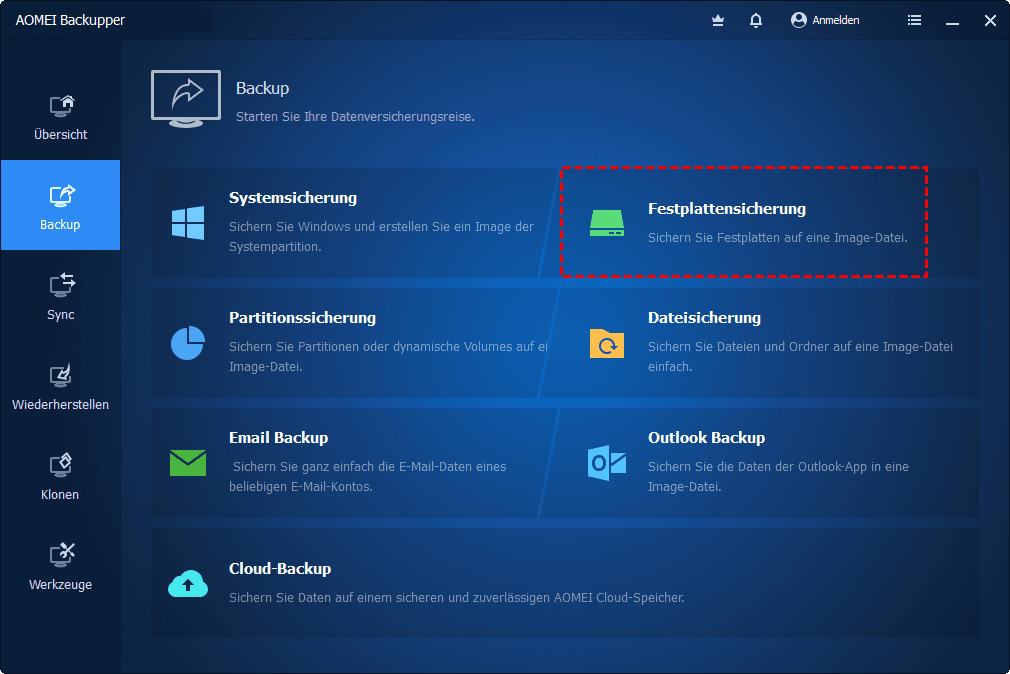The width and height of the screenshot is (1010, 674).
Task: Click the 'Backup' page heading text
Action: point(262,88)
